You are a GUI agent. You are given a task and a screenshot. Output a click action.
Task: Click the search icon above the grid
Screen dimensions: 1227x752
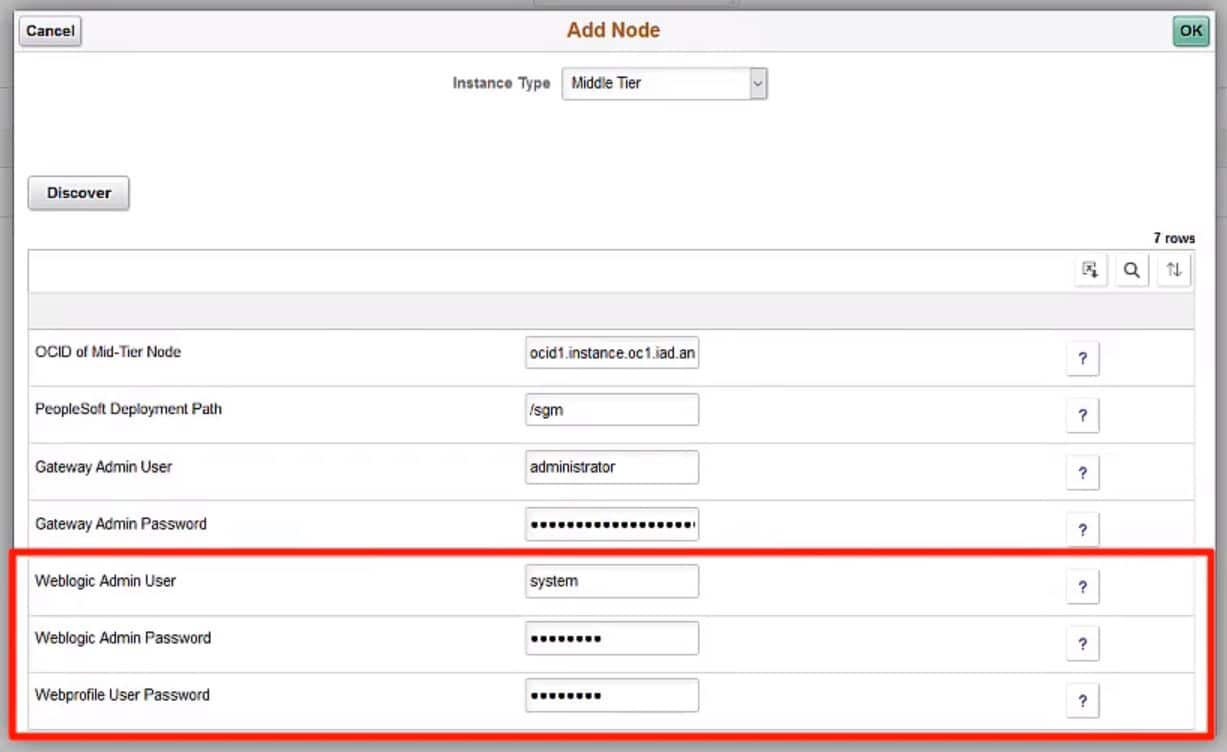tap(1132, 269)
